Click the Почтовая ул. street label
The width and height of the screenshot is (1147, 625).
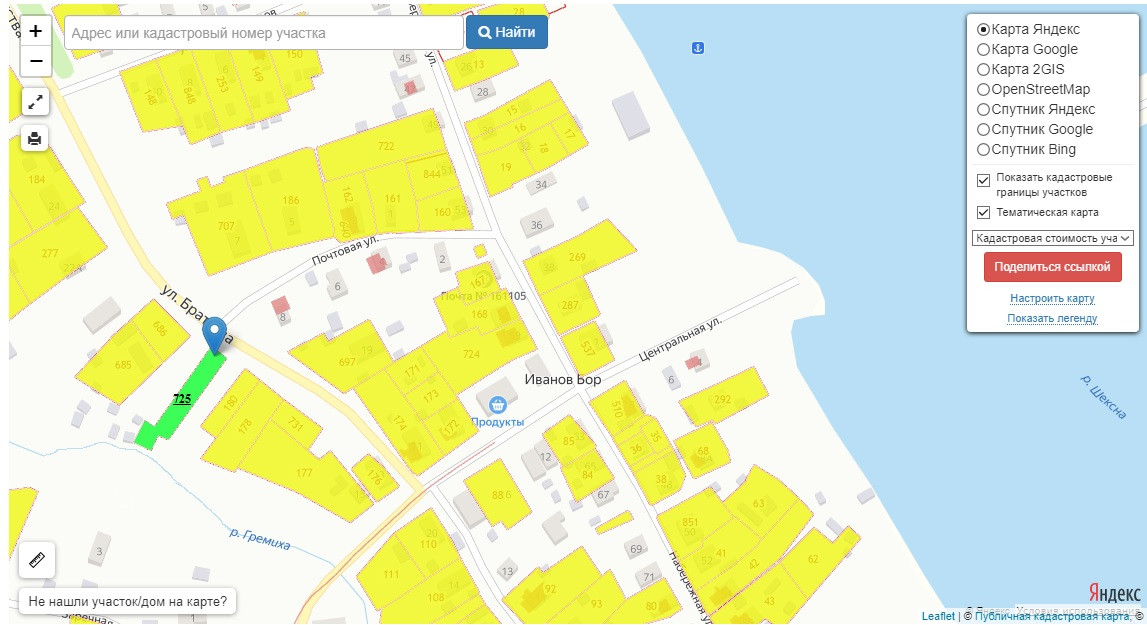click(x=345, y=250)
